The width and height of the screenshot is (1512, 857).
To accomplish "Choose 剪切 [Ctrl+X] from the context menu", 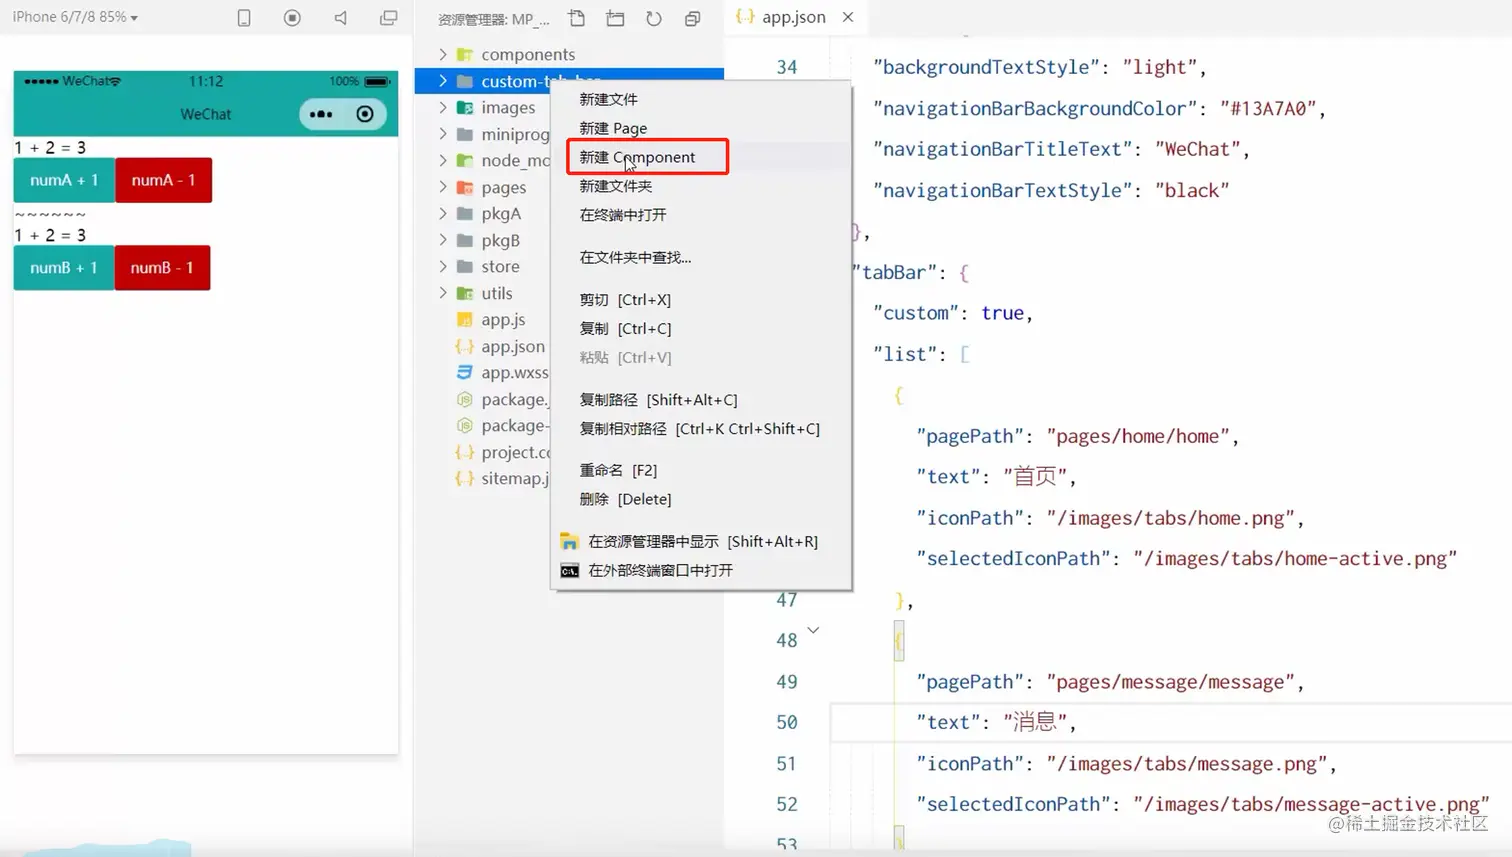I will pyautogui.click(x=701, y=299).
